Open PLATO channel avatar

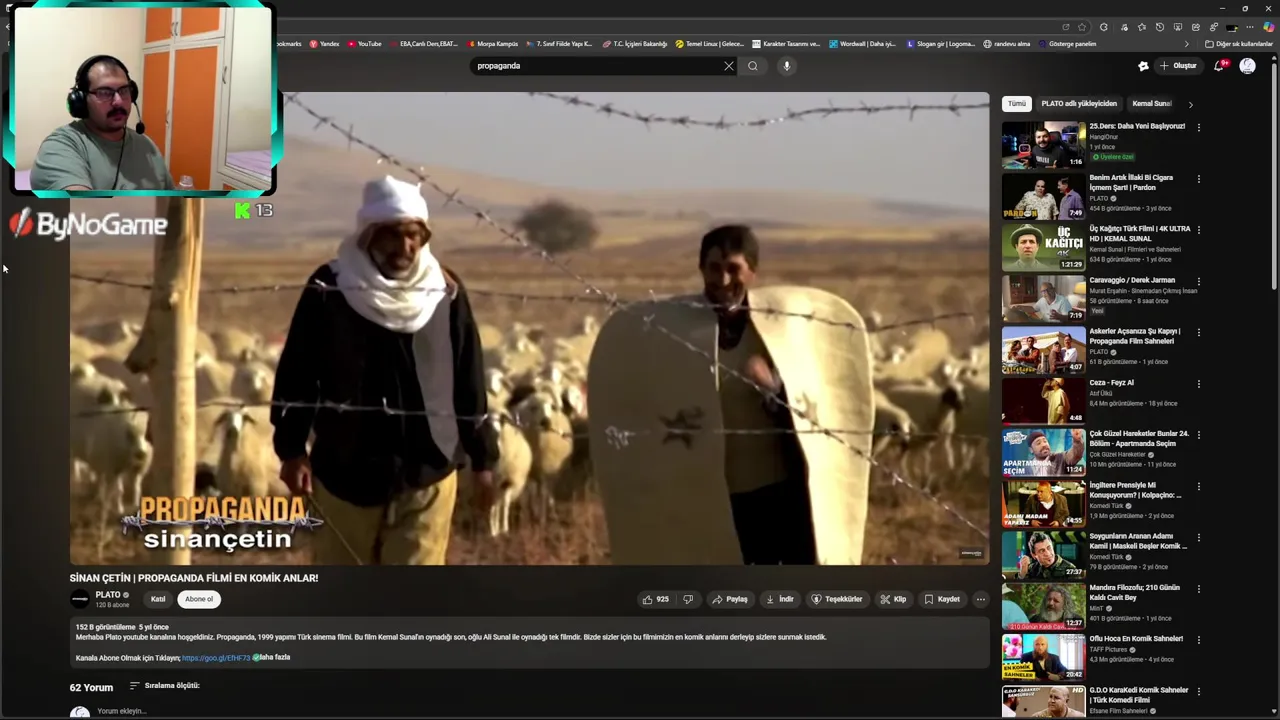tap(80, 599)
